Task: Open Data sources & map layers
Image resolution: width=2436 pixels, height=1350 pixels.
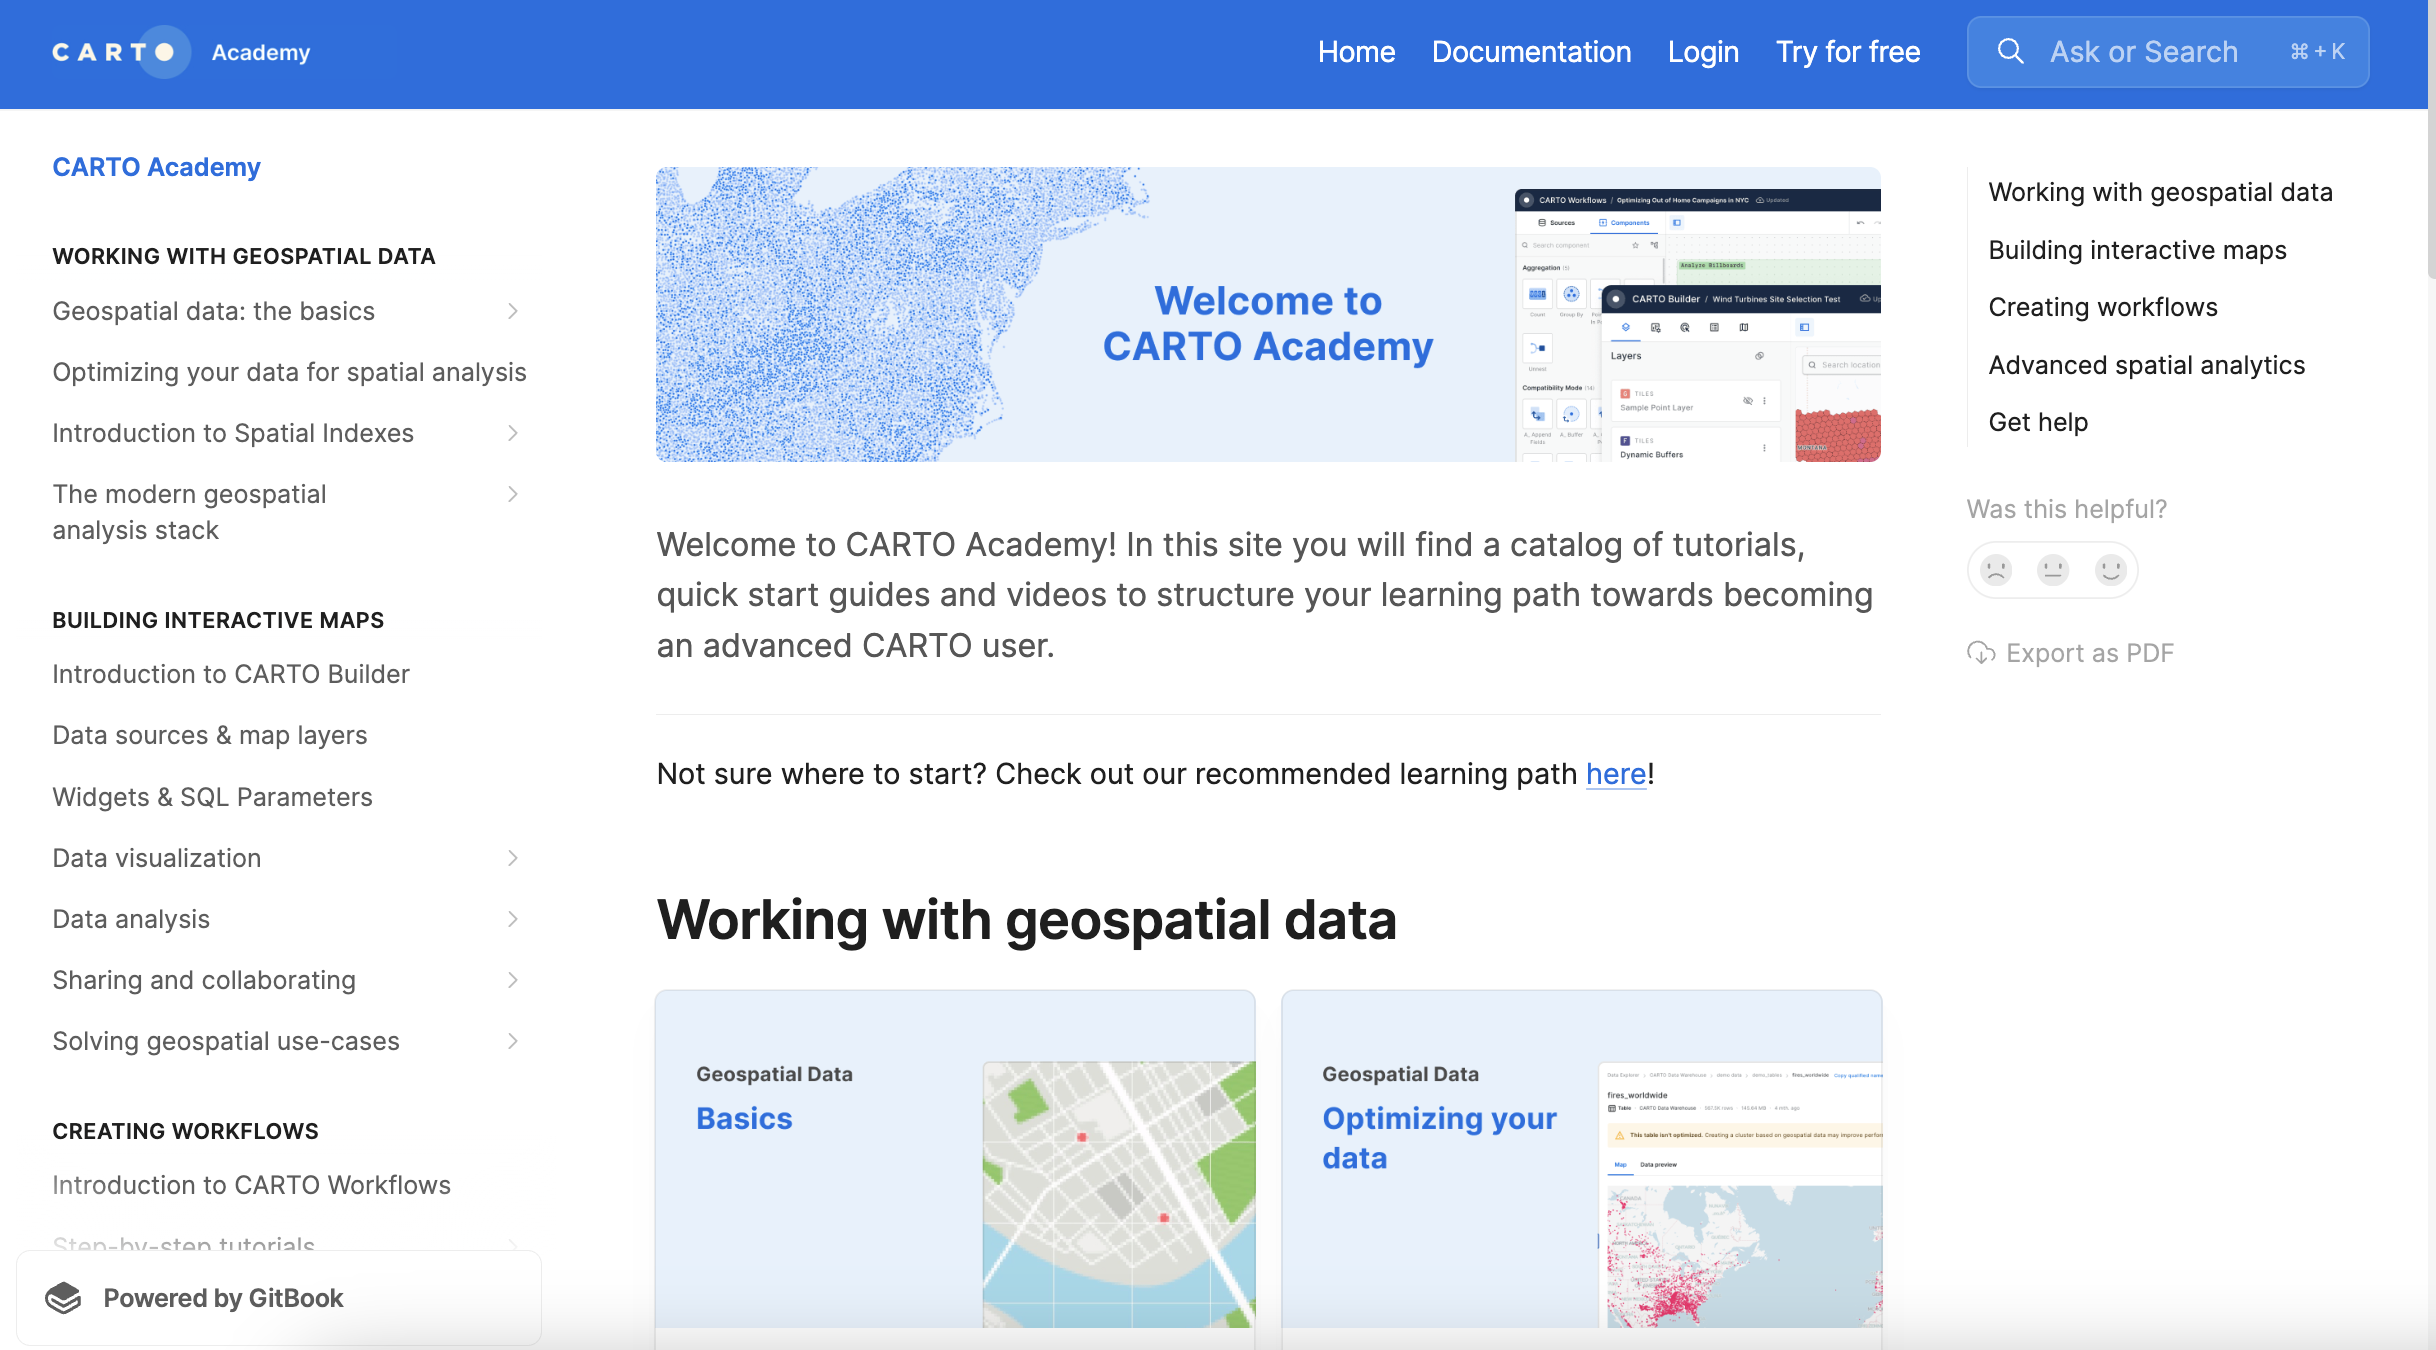Action: (x=210, y=735)
